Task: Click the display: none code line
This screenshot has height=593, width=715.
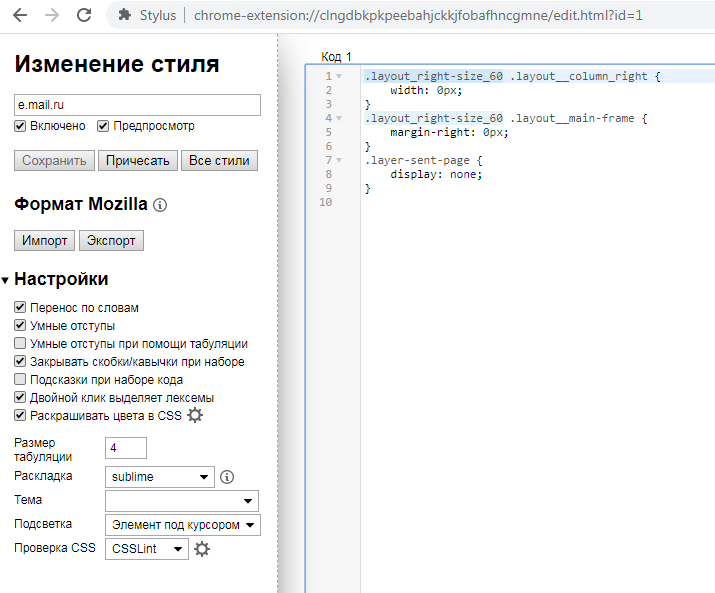Action: coord(436,174)
